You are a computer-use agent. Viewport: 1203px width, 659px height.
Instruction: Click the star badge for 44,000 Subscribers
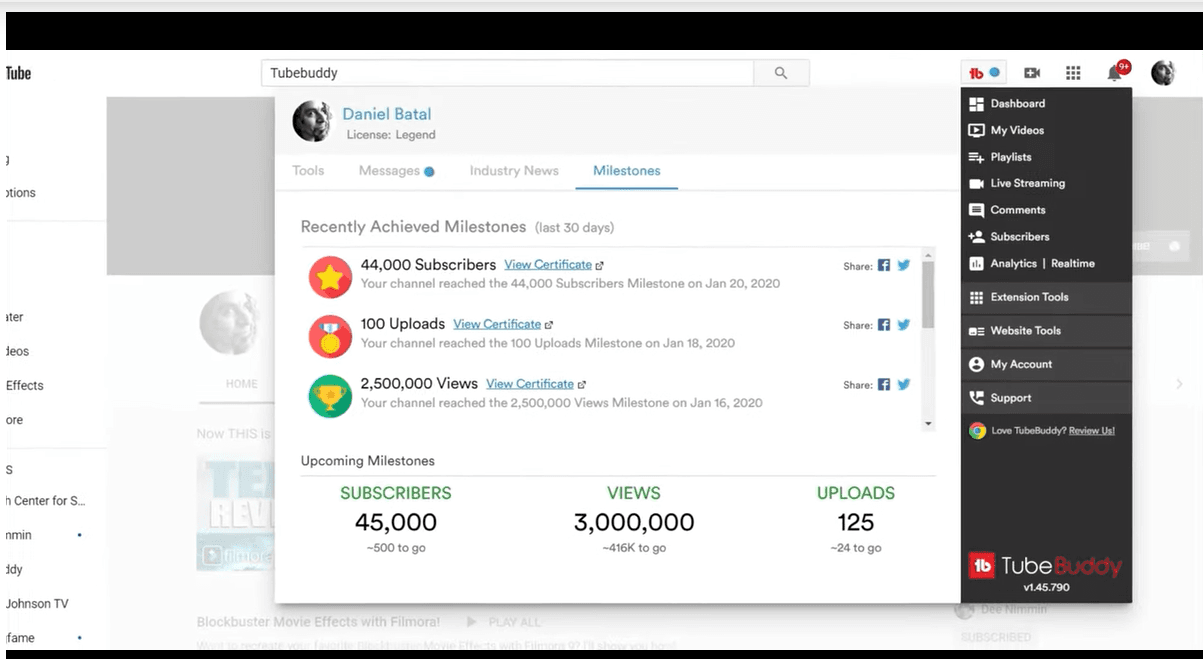[330, 277]
